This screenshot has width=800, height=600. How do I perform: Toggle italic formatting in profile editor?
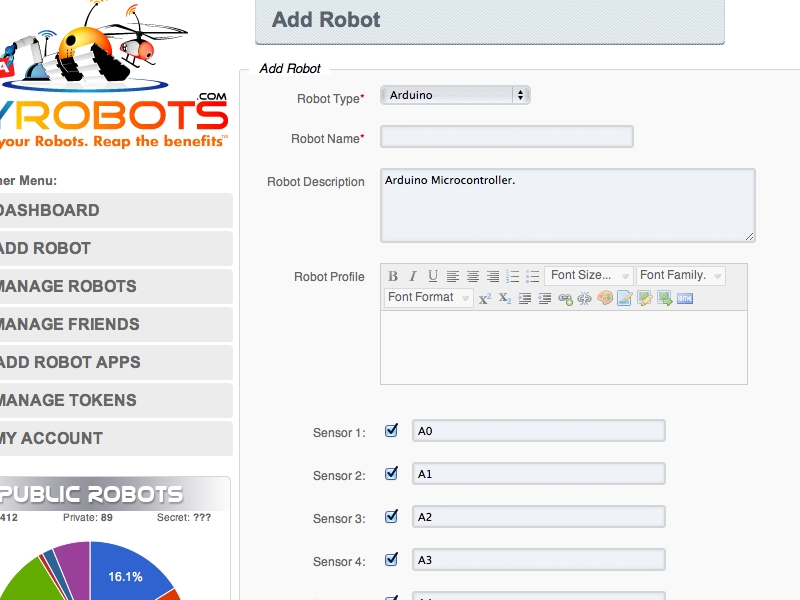[413, 276]
